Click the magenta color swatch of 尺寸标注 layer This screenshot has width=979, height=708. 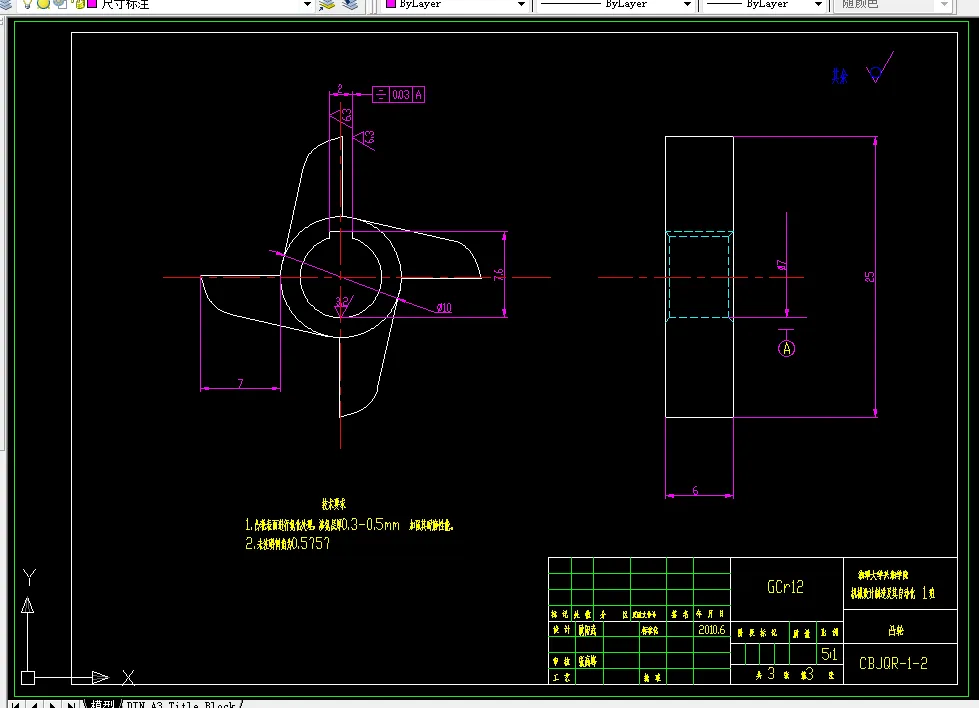[x=92, y=4]
